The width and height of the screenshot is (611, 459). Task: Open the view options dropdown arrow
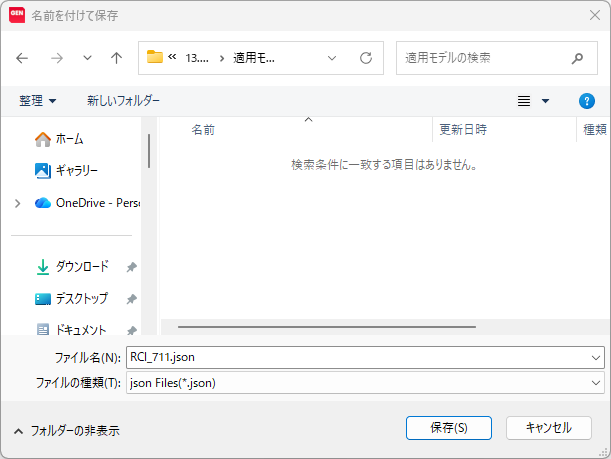coord(545,101)
